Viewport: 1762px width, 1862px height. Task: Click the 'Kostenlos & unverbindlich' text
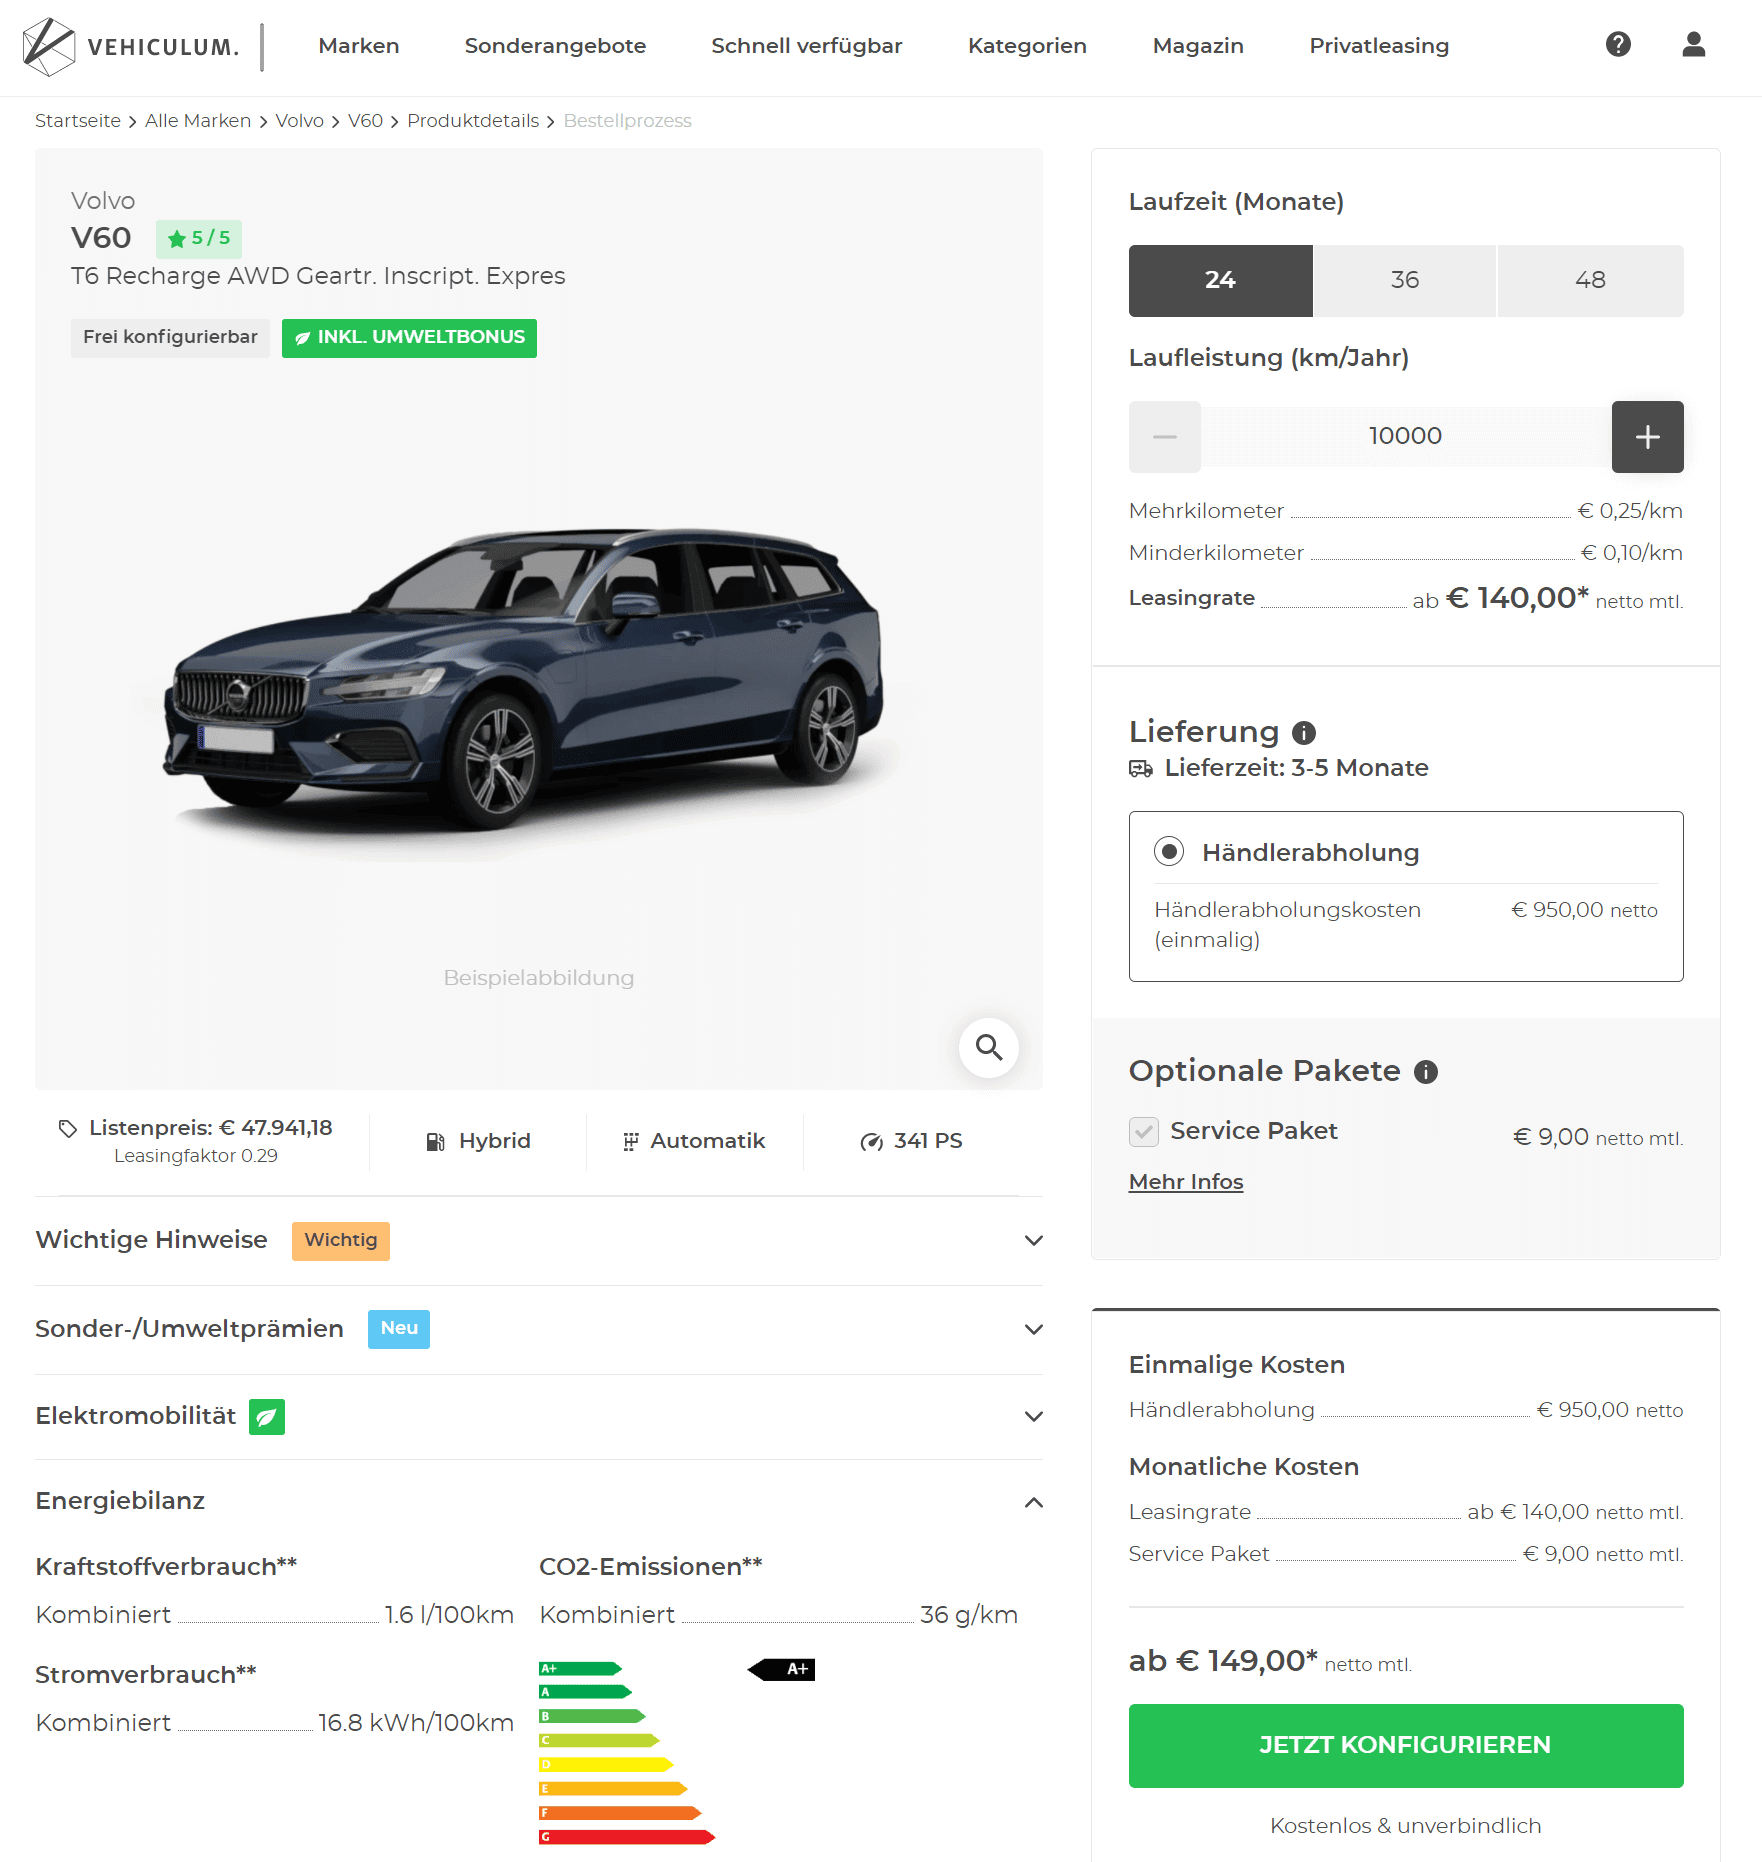pos(1405,1826)
